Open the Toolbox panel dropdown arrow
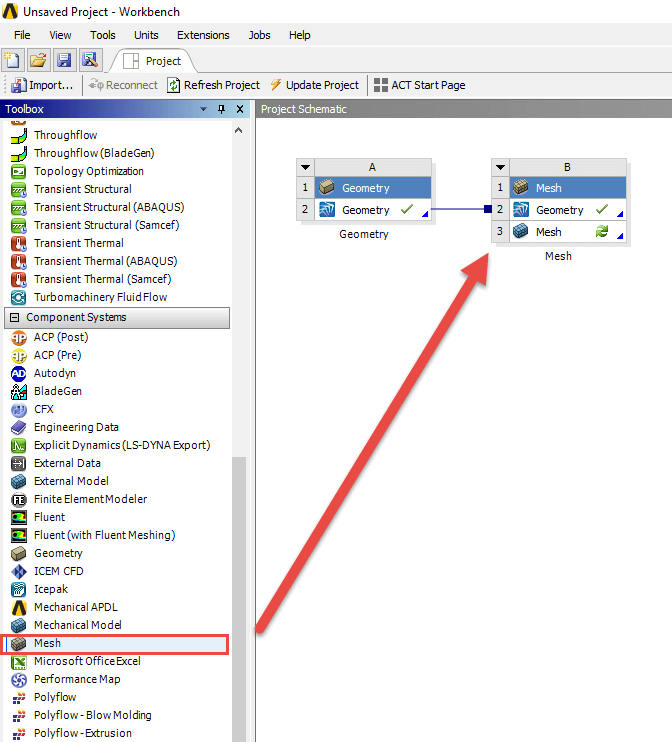 click(x=203, y=109)
